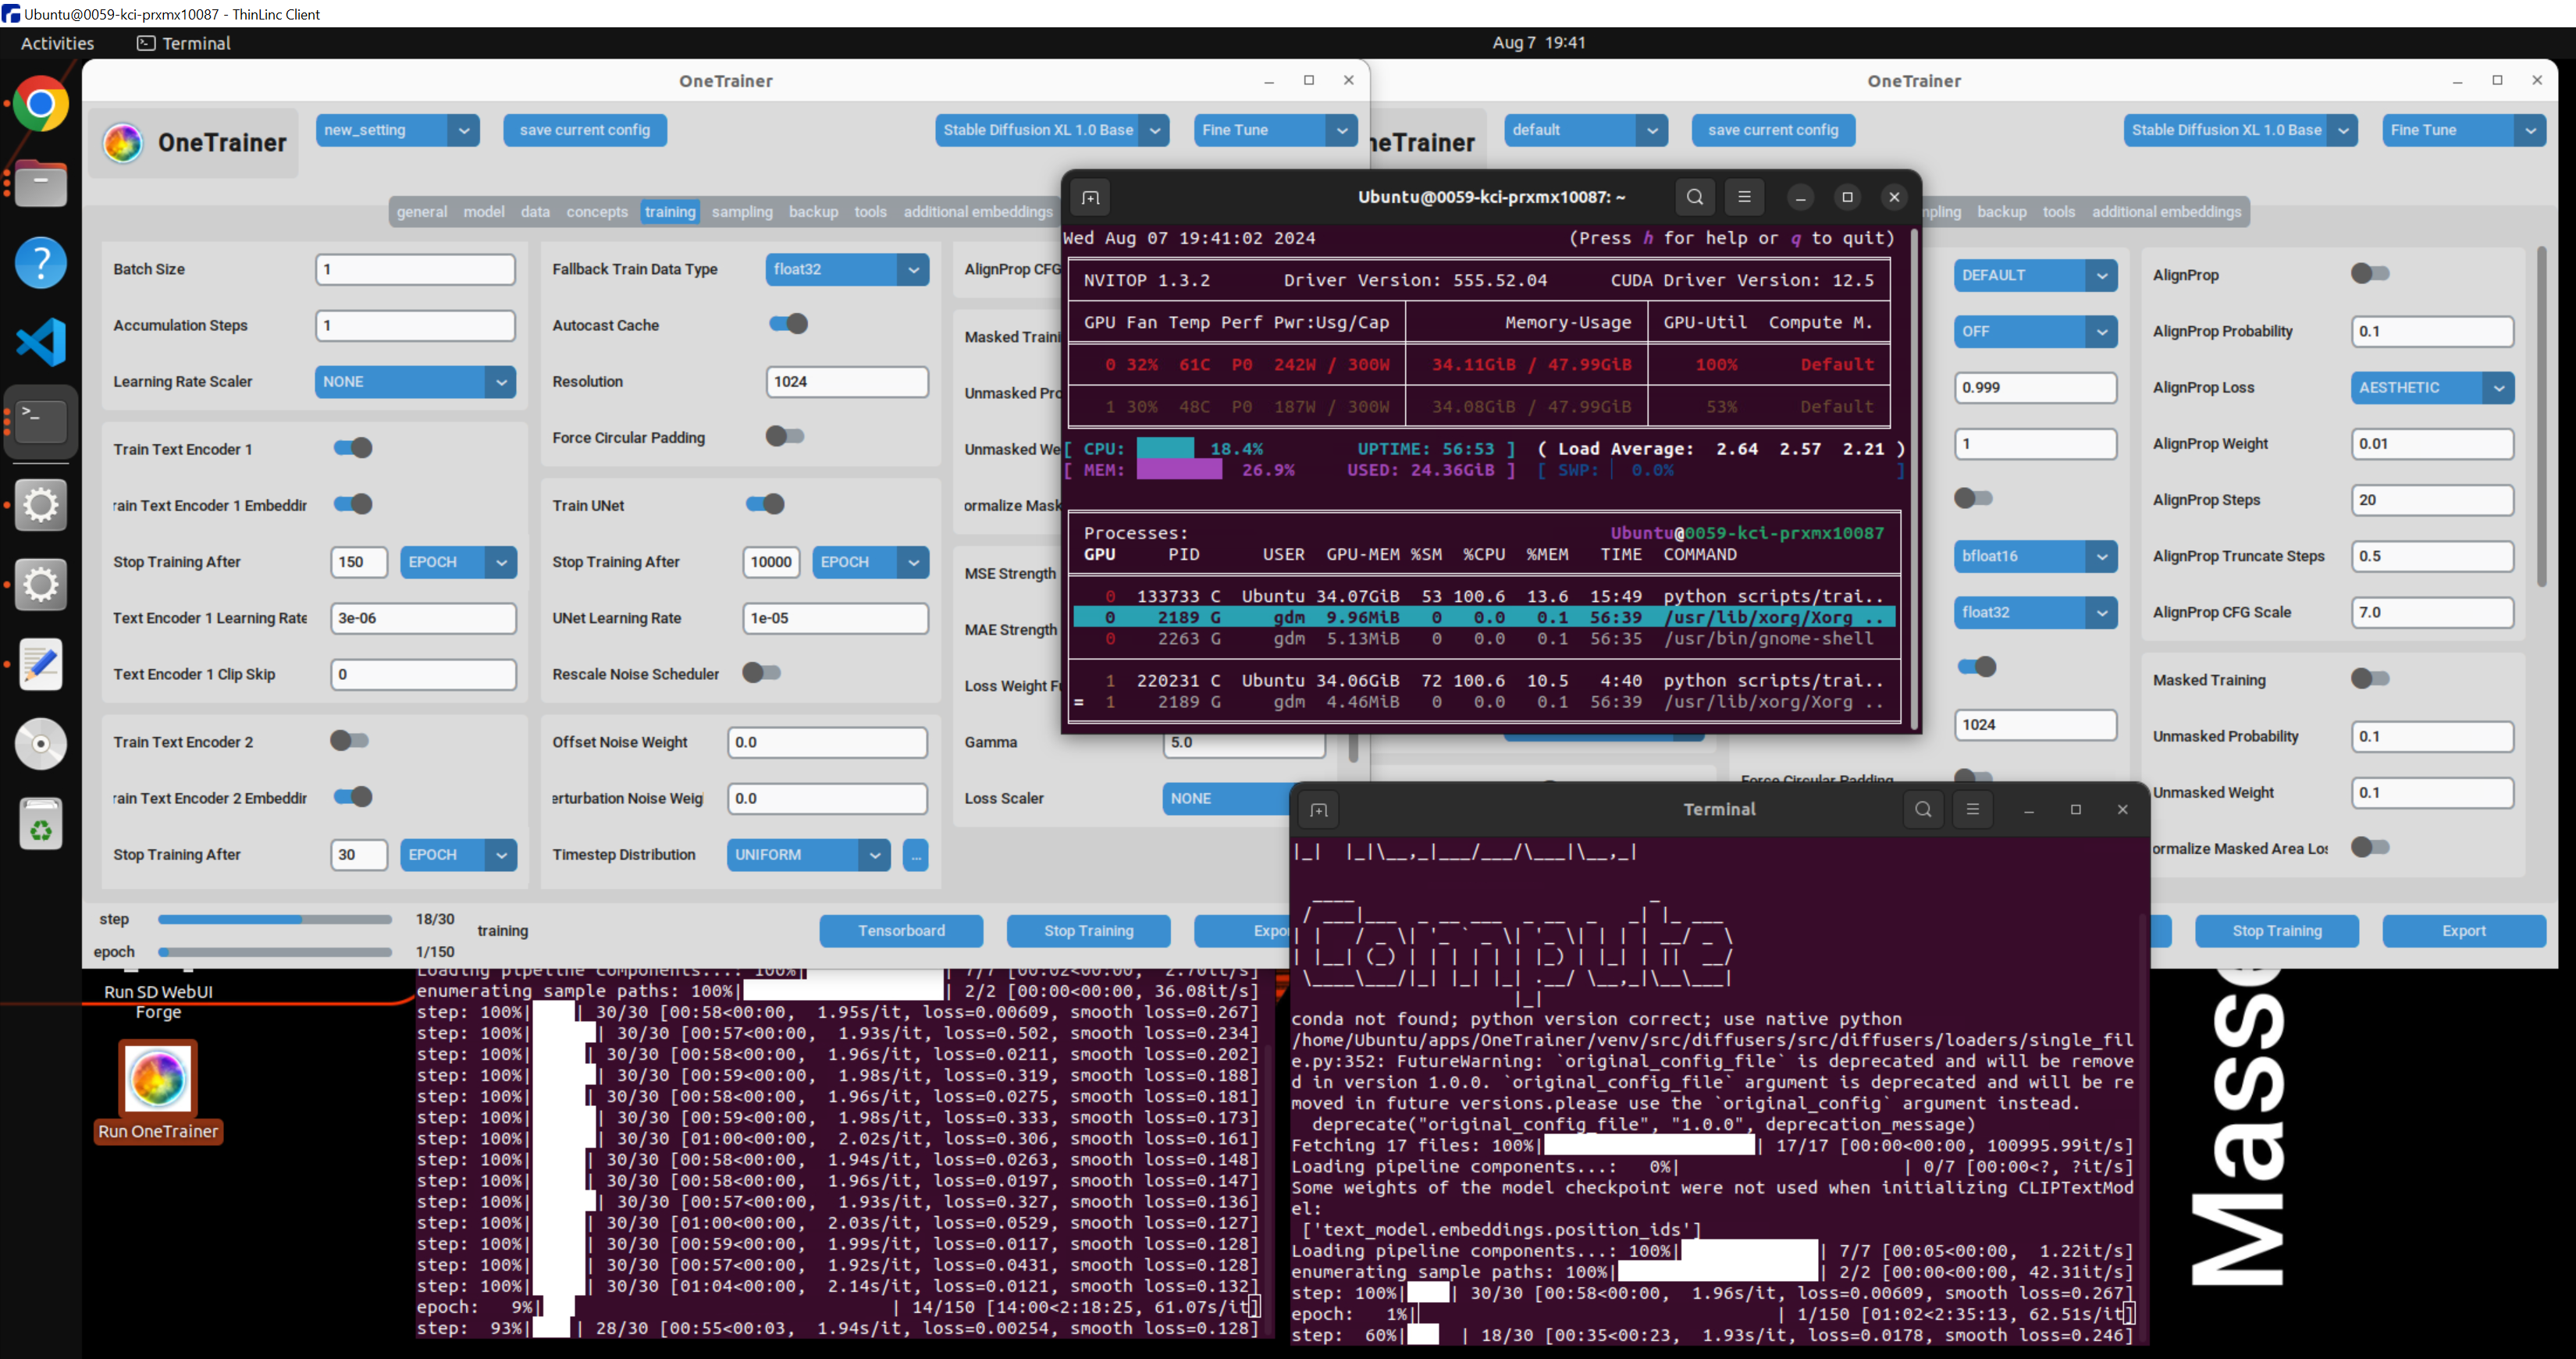Expand the Timestep Distribution UNIFORM dropdown
Screen dimensions: 2576x1359
(807, 855)
